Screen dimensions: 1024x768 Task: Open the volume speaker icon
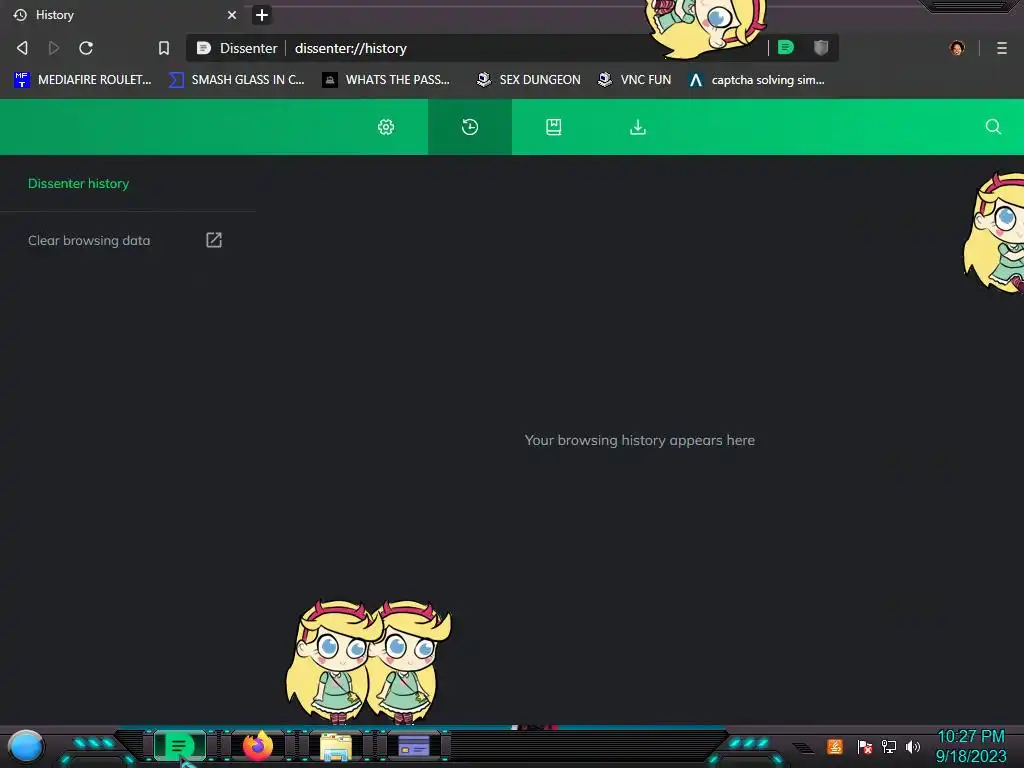[913, 746]
